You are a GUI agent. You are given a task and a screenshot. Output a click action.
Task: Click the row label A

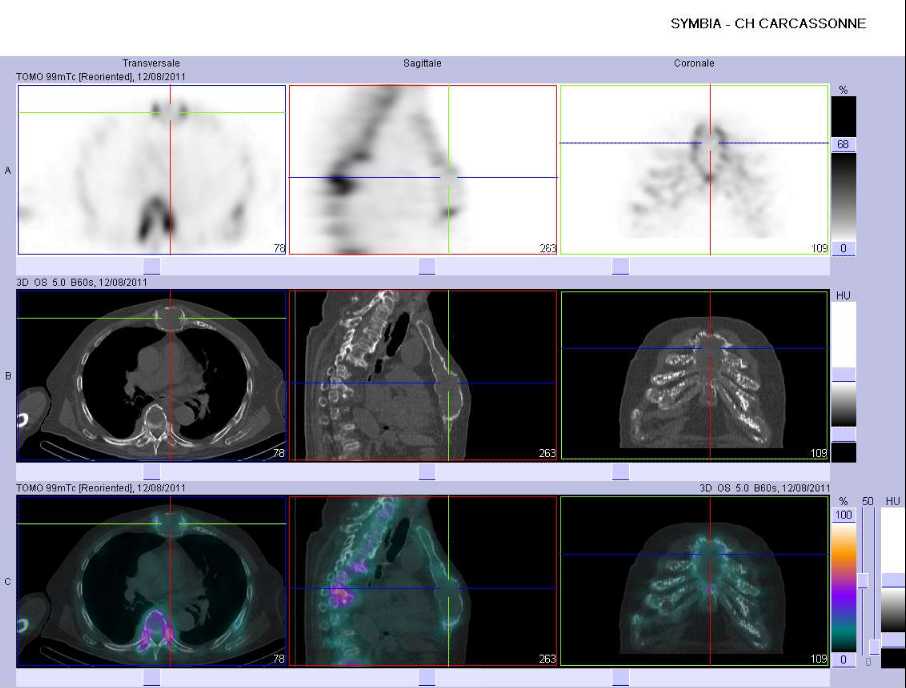(x=8, y=170)
